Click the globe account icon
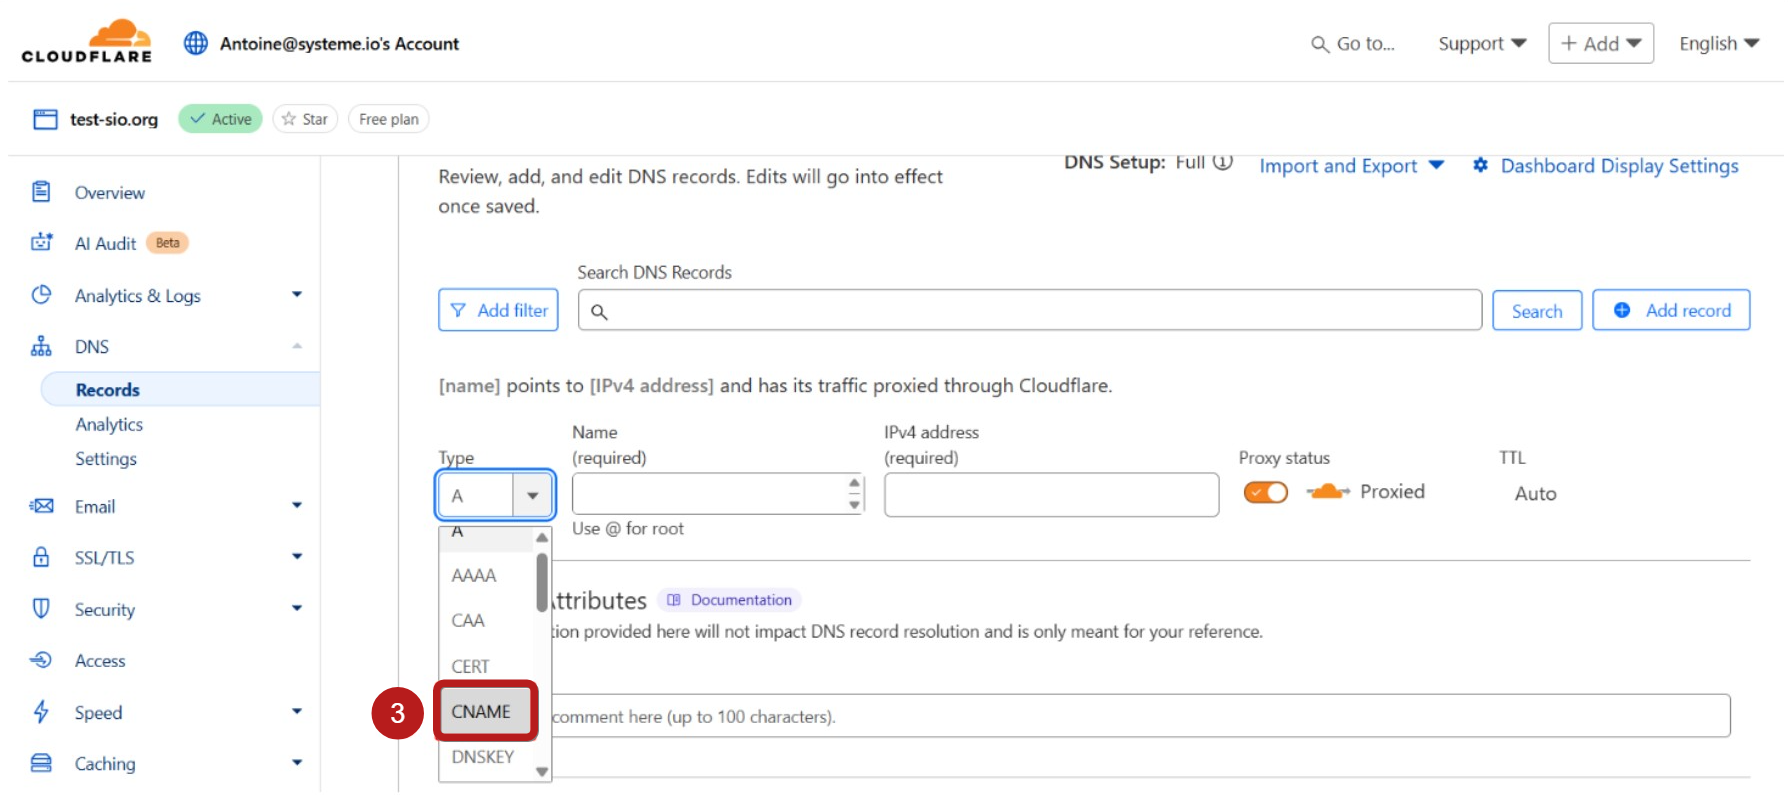1788x795 pixels. click(196, 43)
